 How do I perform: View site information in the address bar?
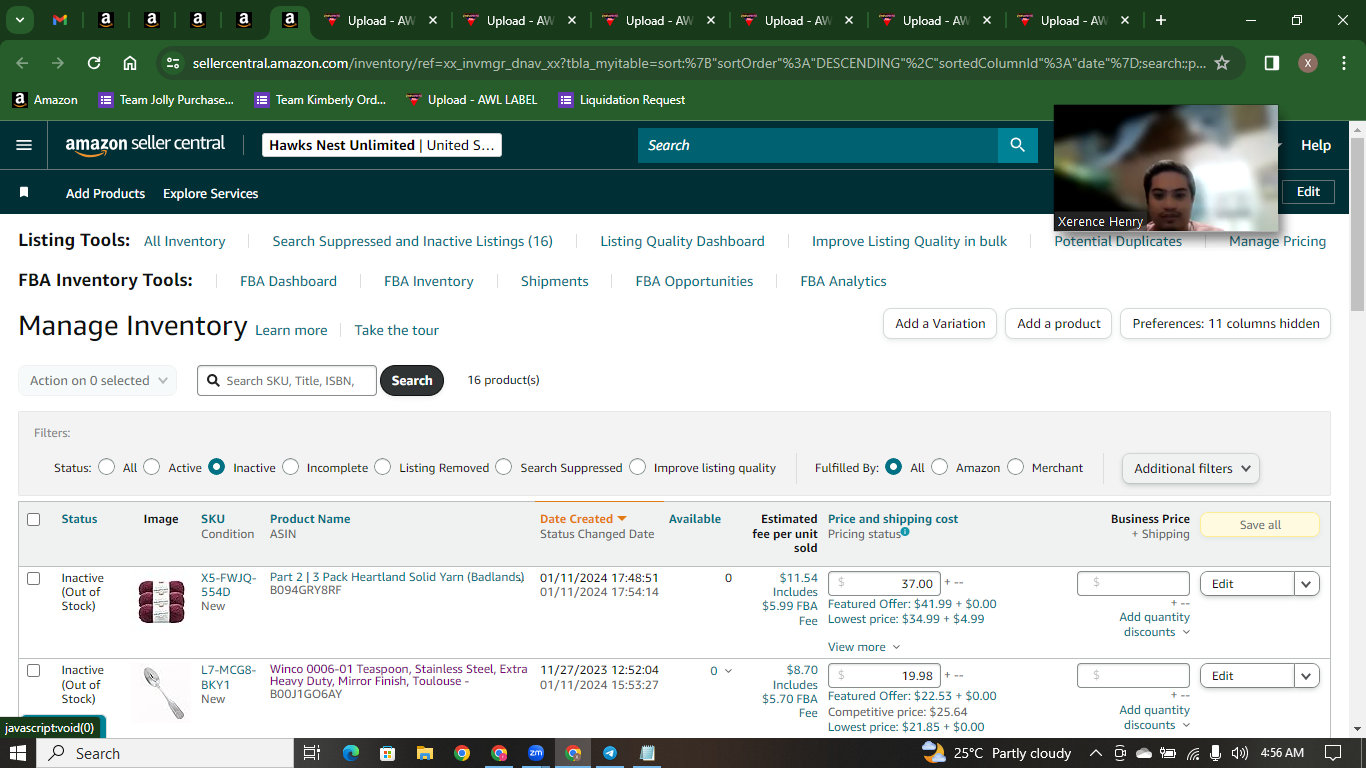173,63
